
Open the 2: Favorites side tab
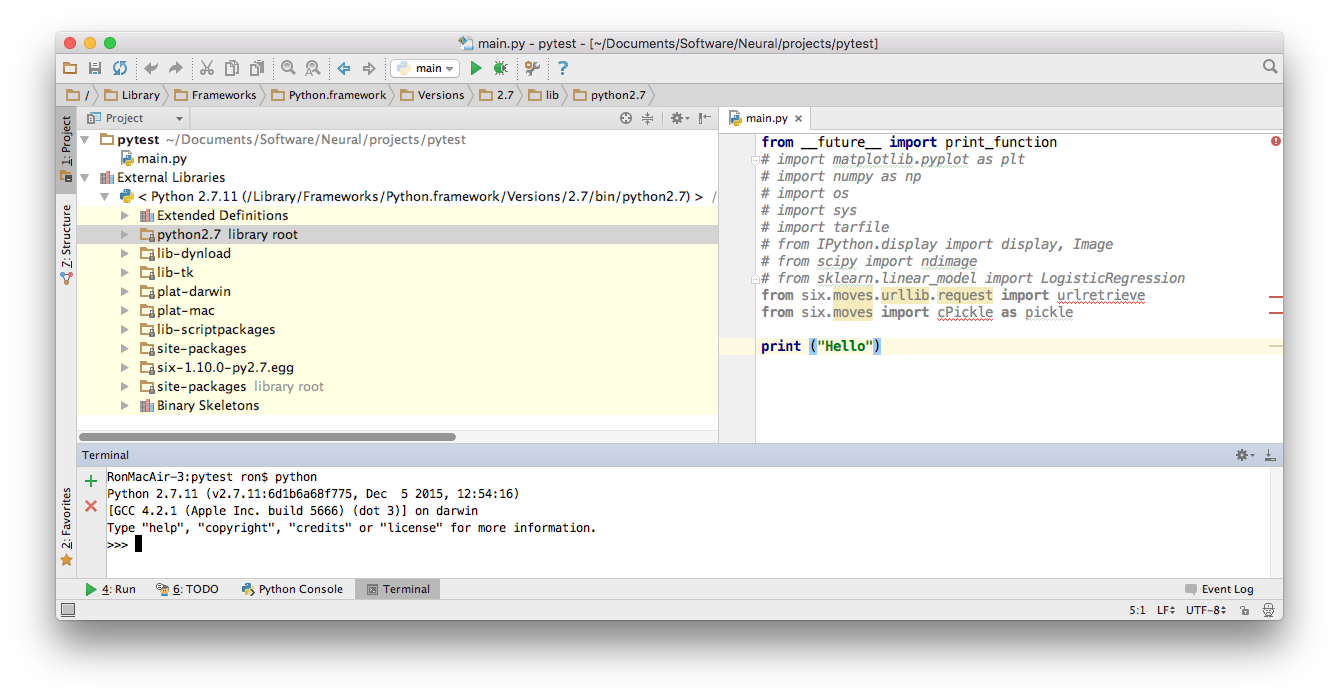tap(66, 526)
